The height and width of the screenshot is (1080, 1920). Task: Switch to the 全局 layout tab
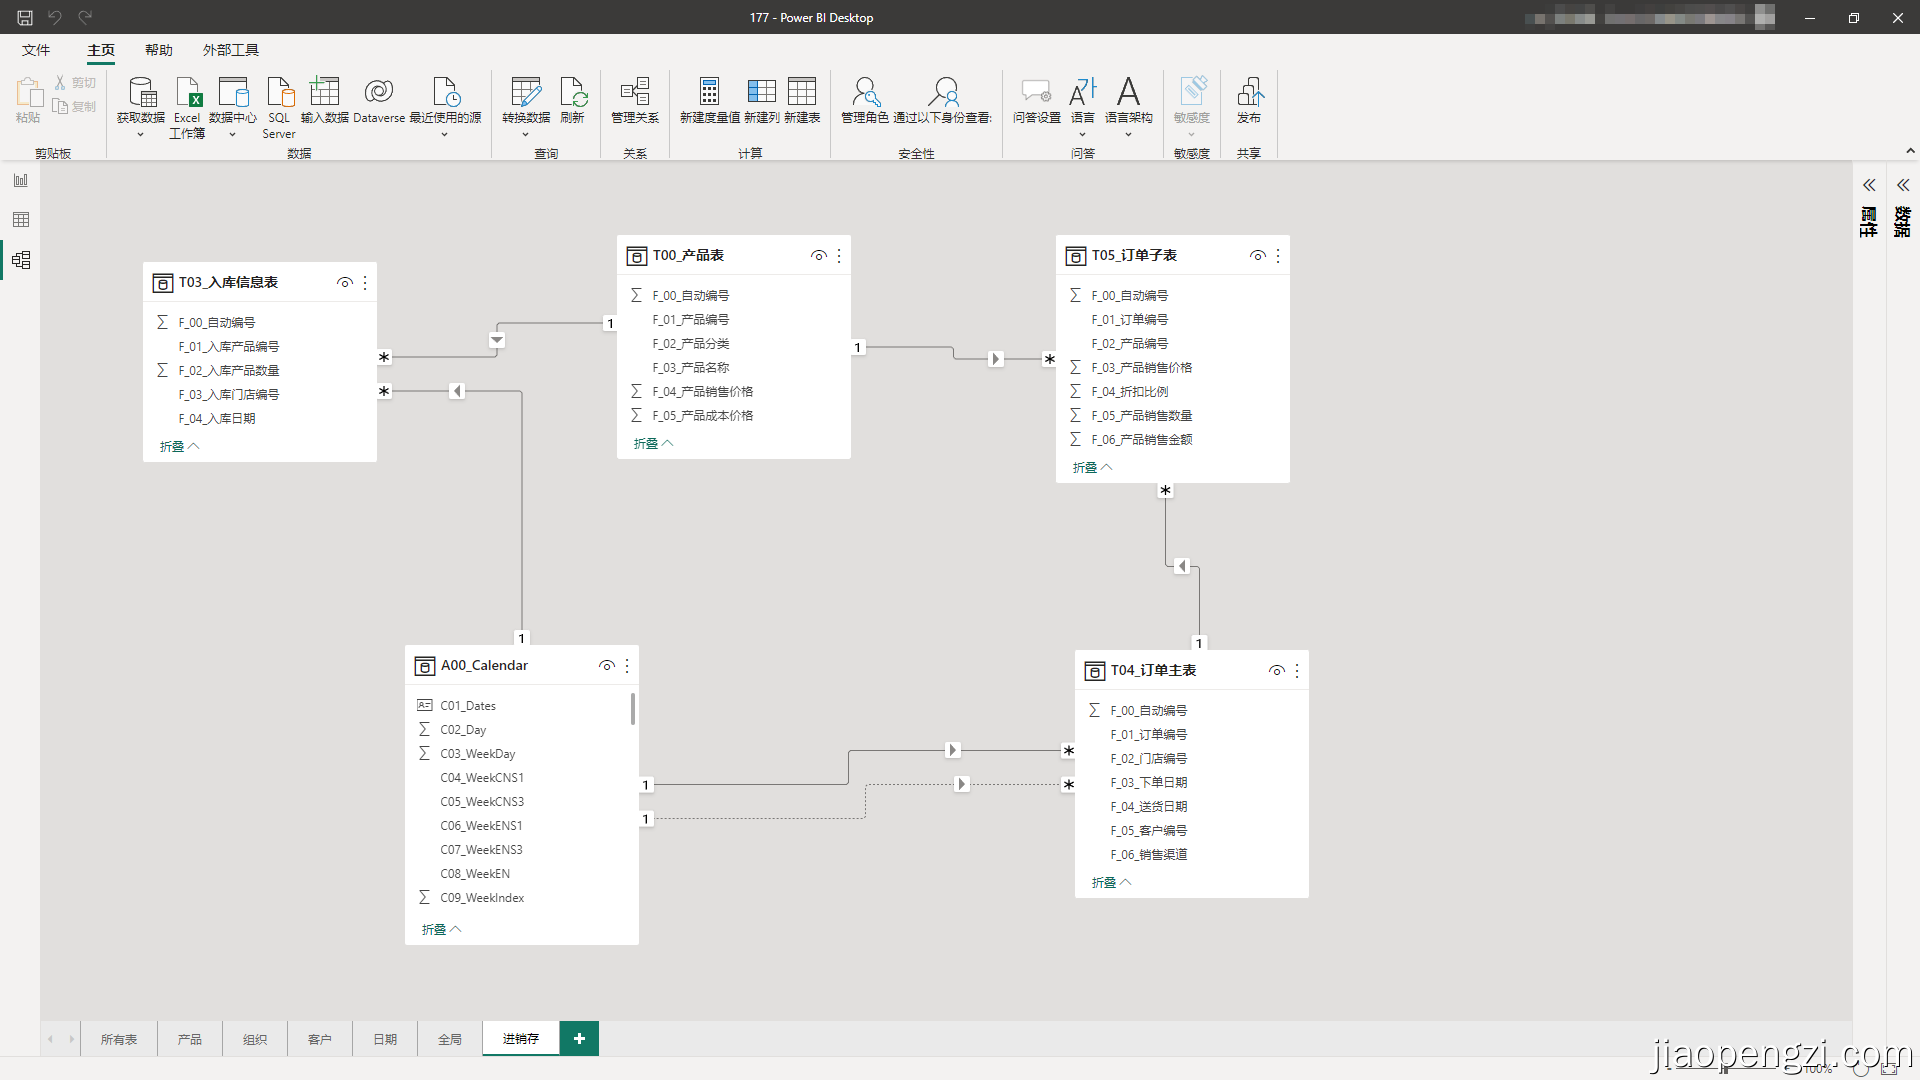pos(450,1039)
